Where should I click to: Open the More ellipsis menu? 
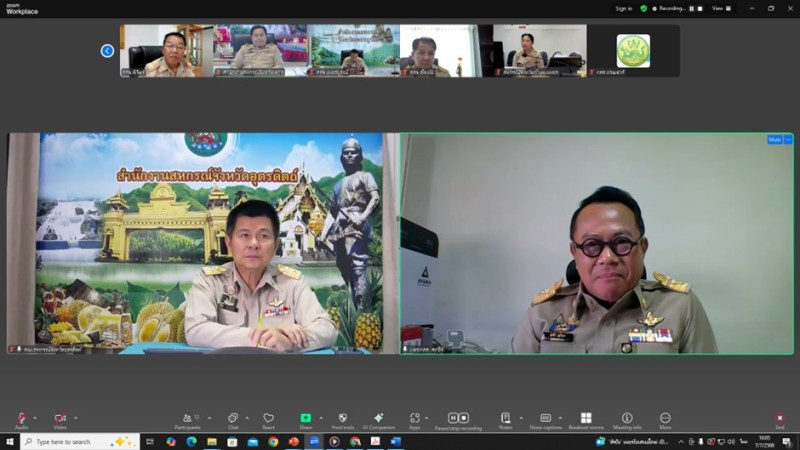click(665, 420)
